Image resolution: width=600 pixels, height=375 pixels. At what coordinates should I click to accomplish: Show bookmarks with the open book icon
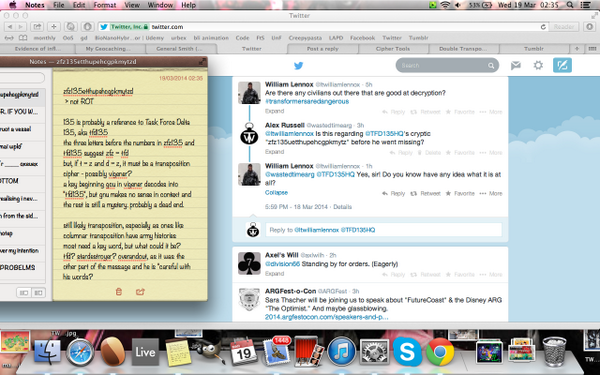coord(23,38)
